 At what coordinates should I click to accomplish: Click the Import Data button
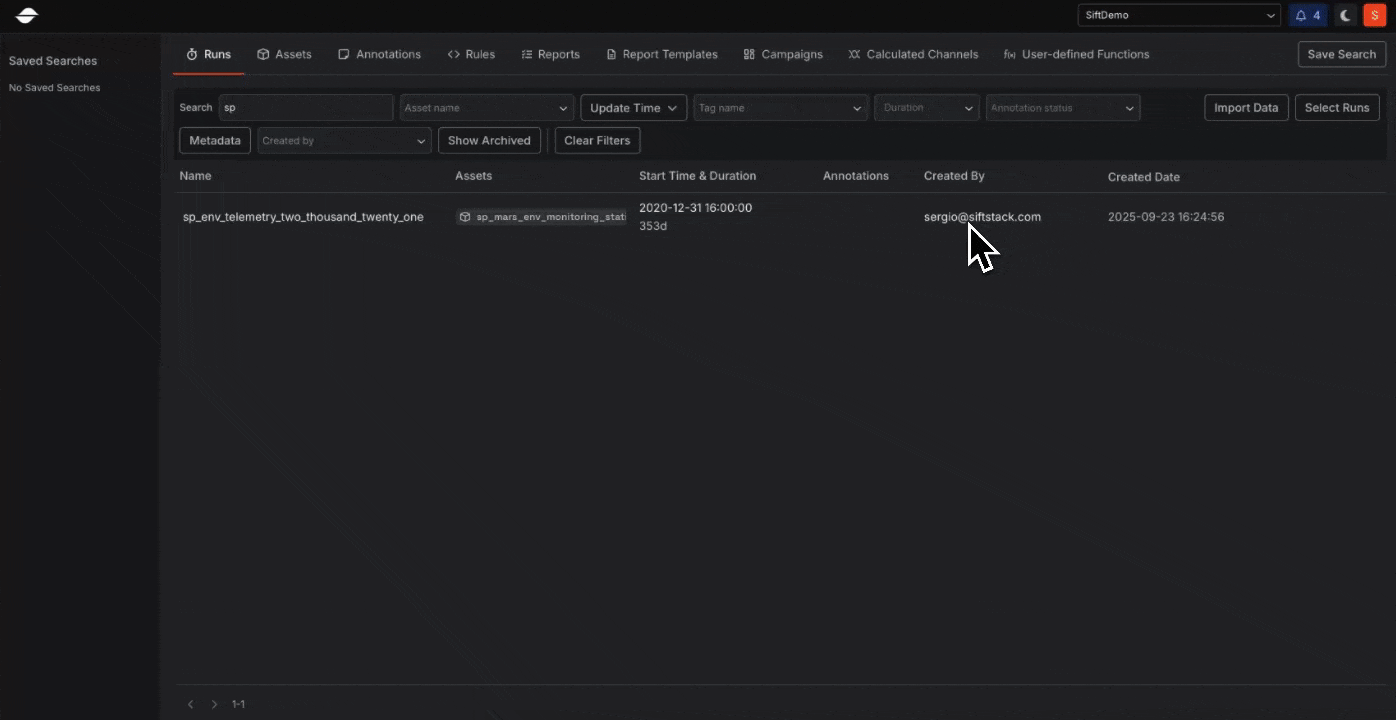1246,108
